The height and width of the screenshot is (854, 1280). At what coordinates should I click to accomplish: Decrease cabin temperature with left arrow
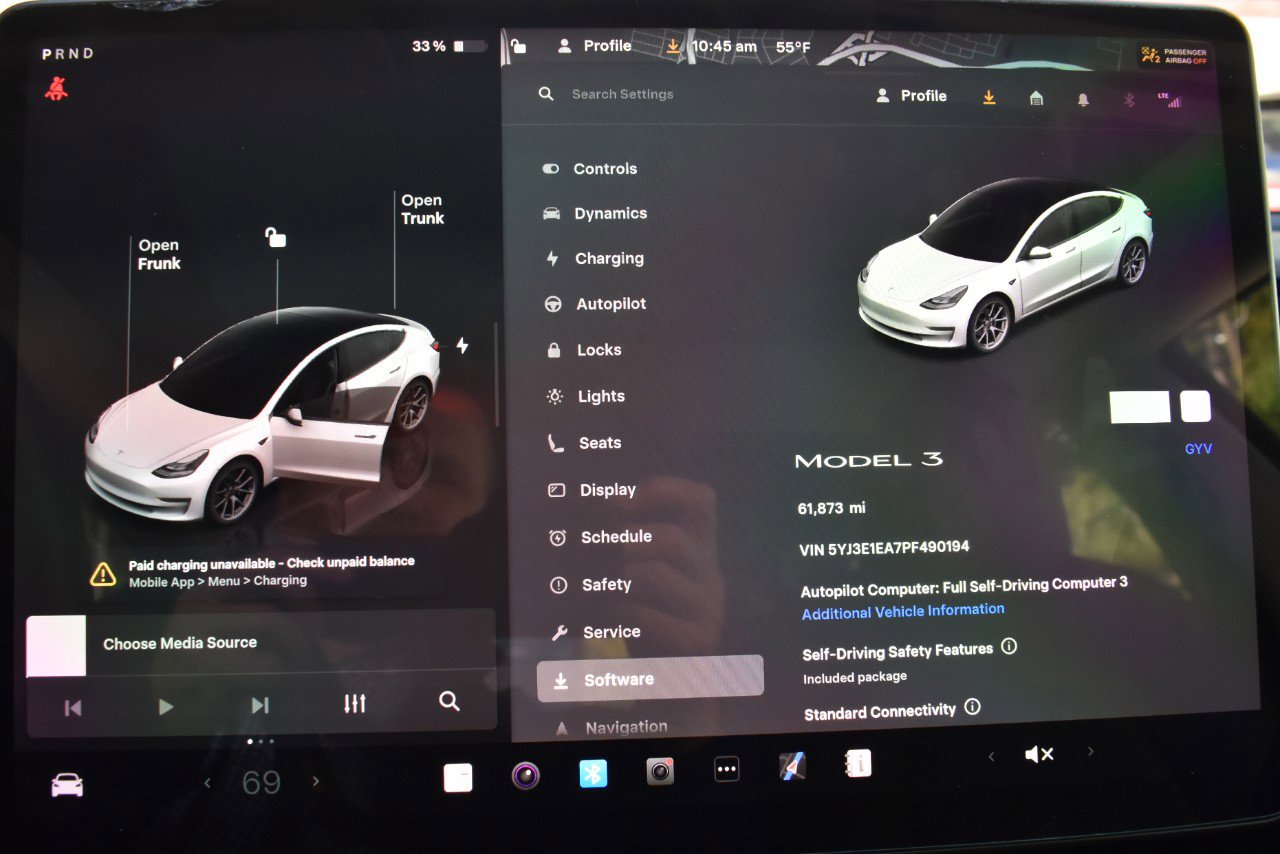click(x=207, y=783)
